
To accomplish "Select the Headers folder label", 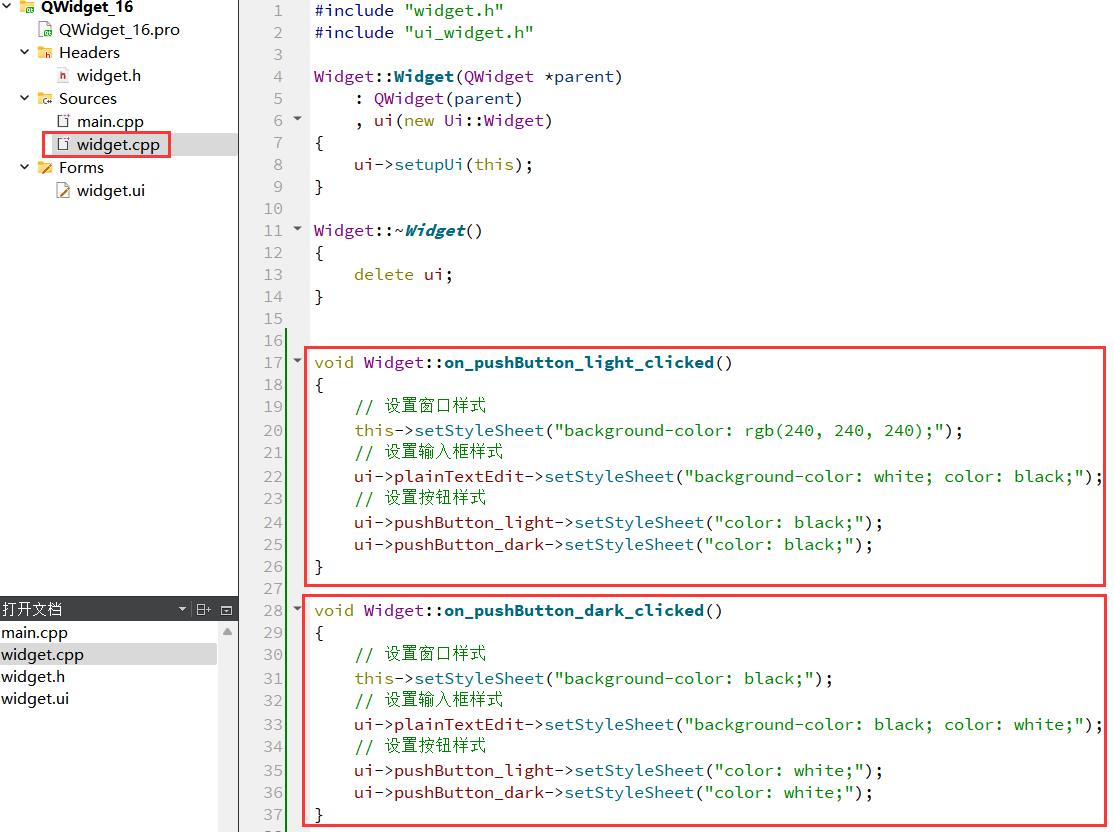I will (x=90, y=53).
